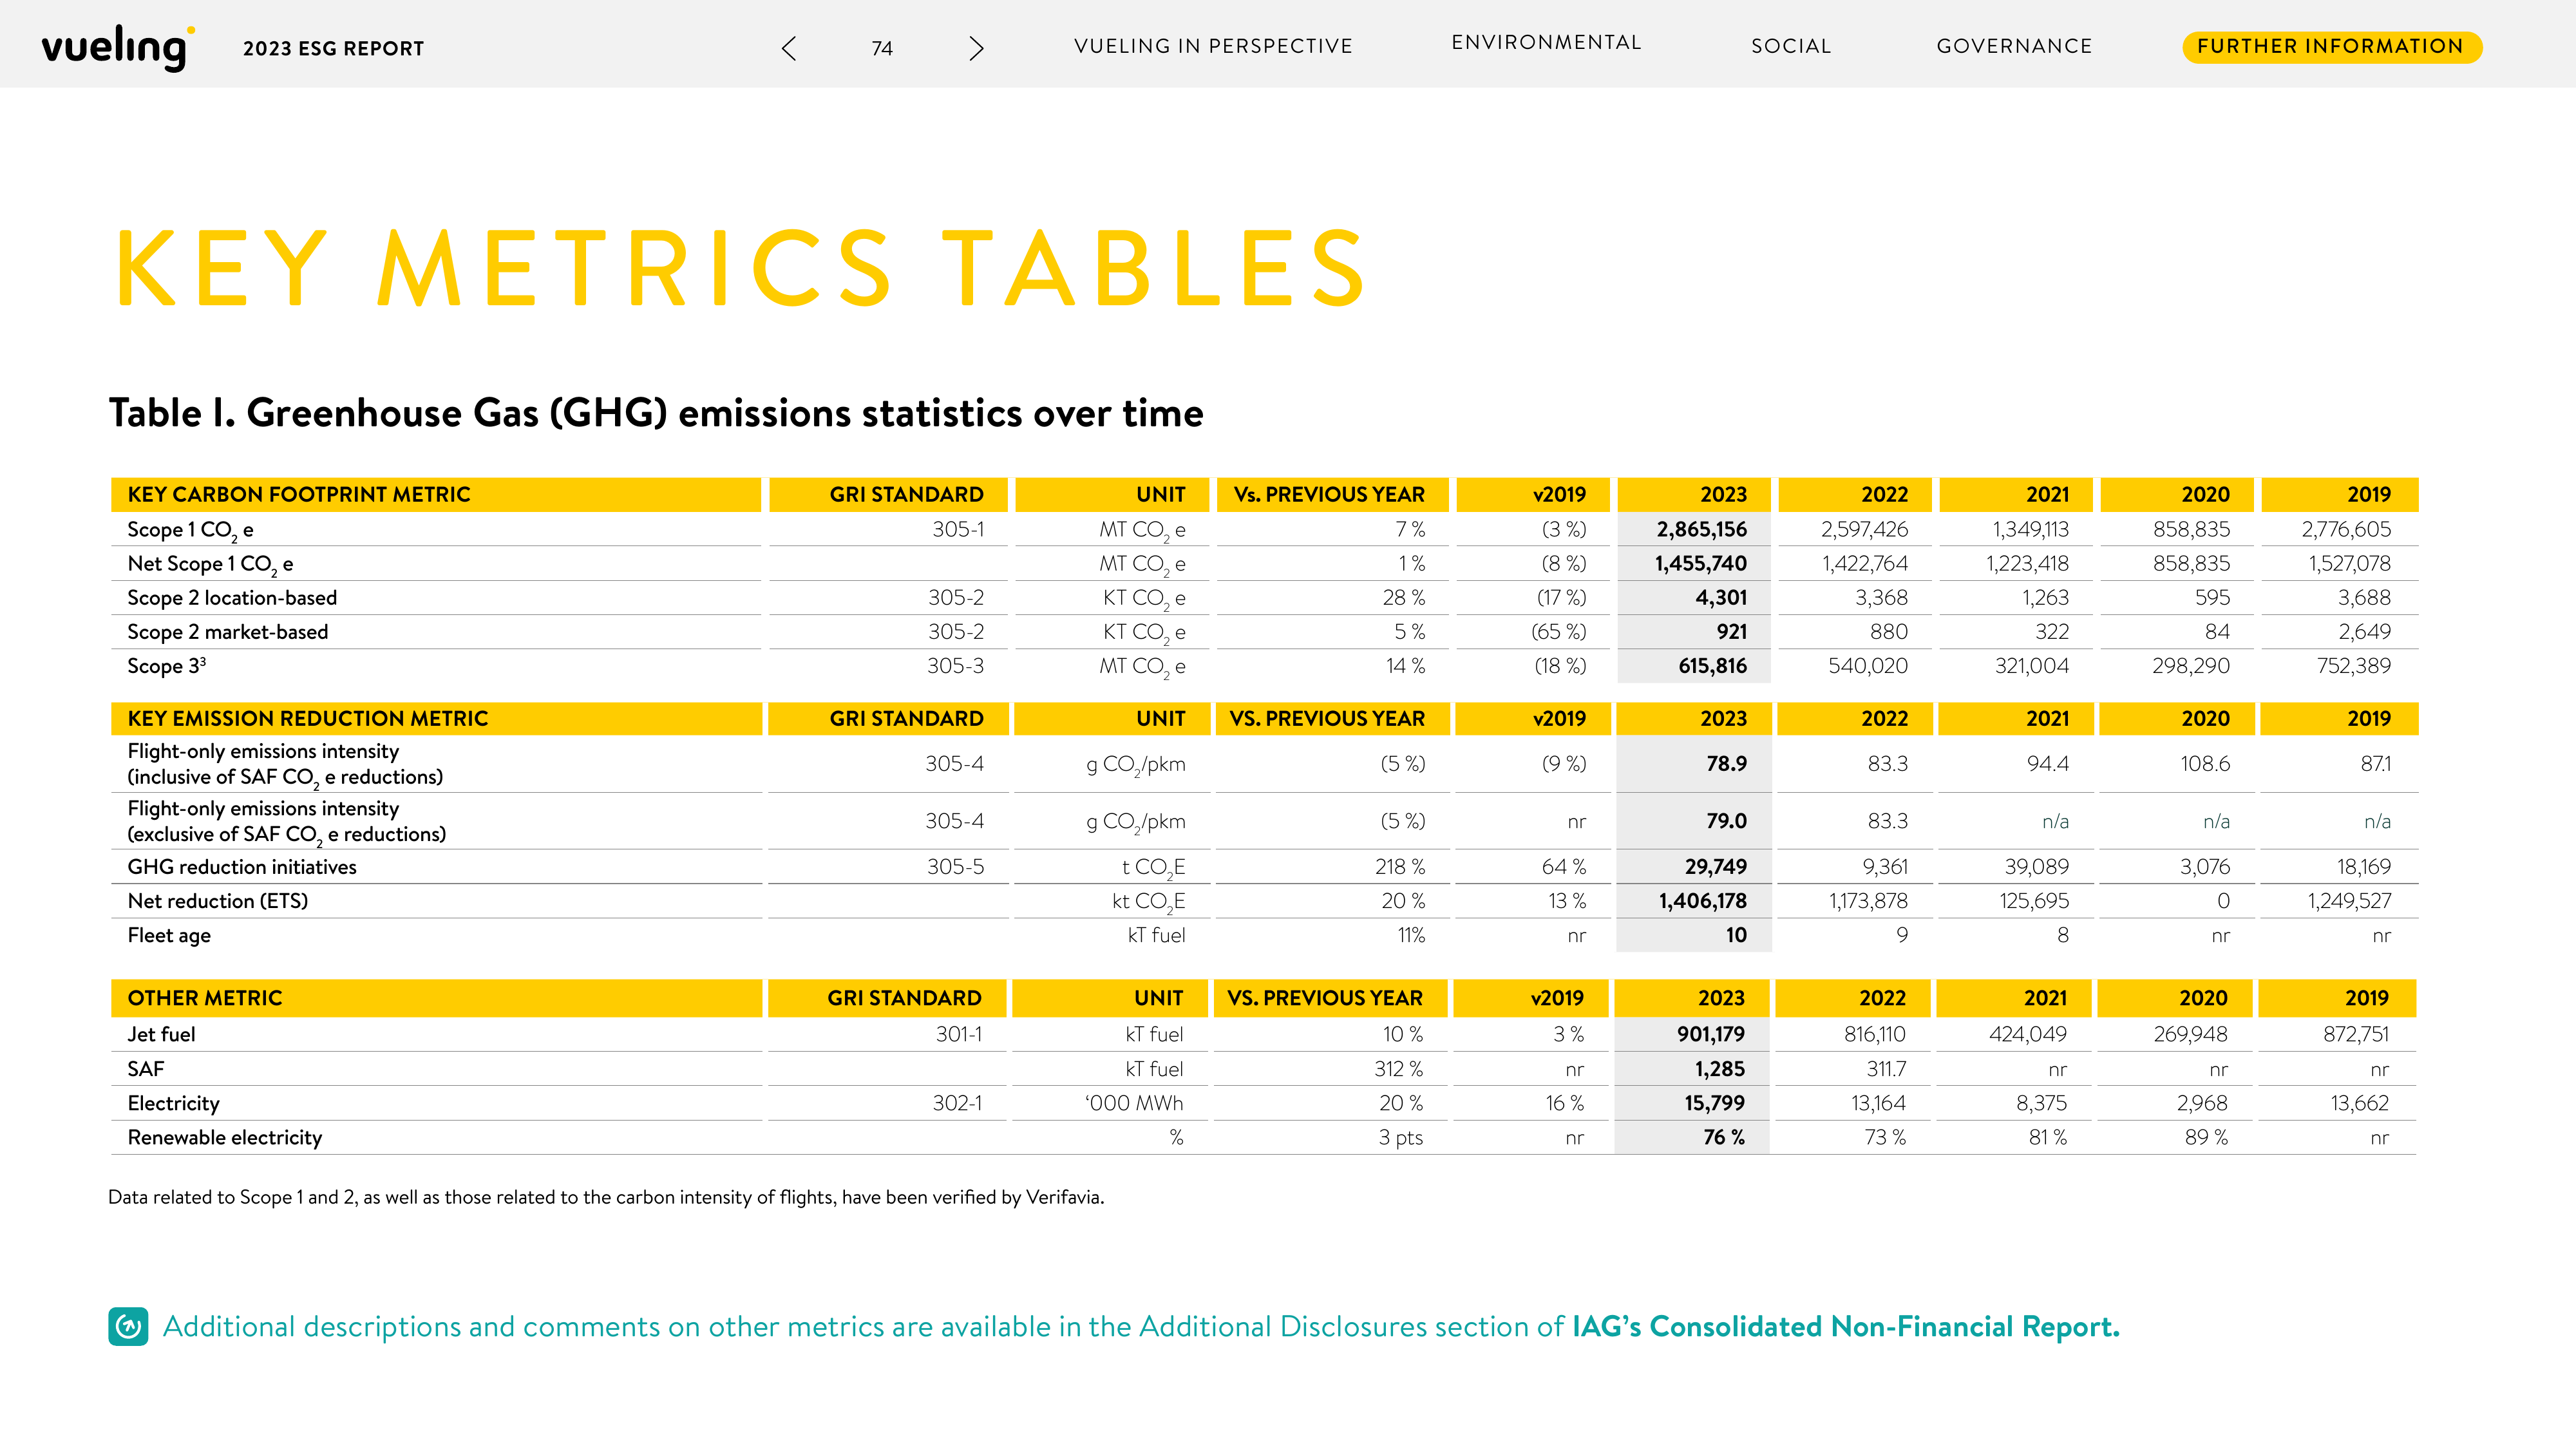
Task: Go to next page arrow
Action: pyautogui.click(x=976, y=48)
